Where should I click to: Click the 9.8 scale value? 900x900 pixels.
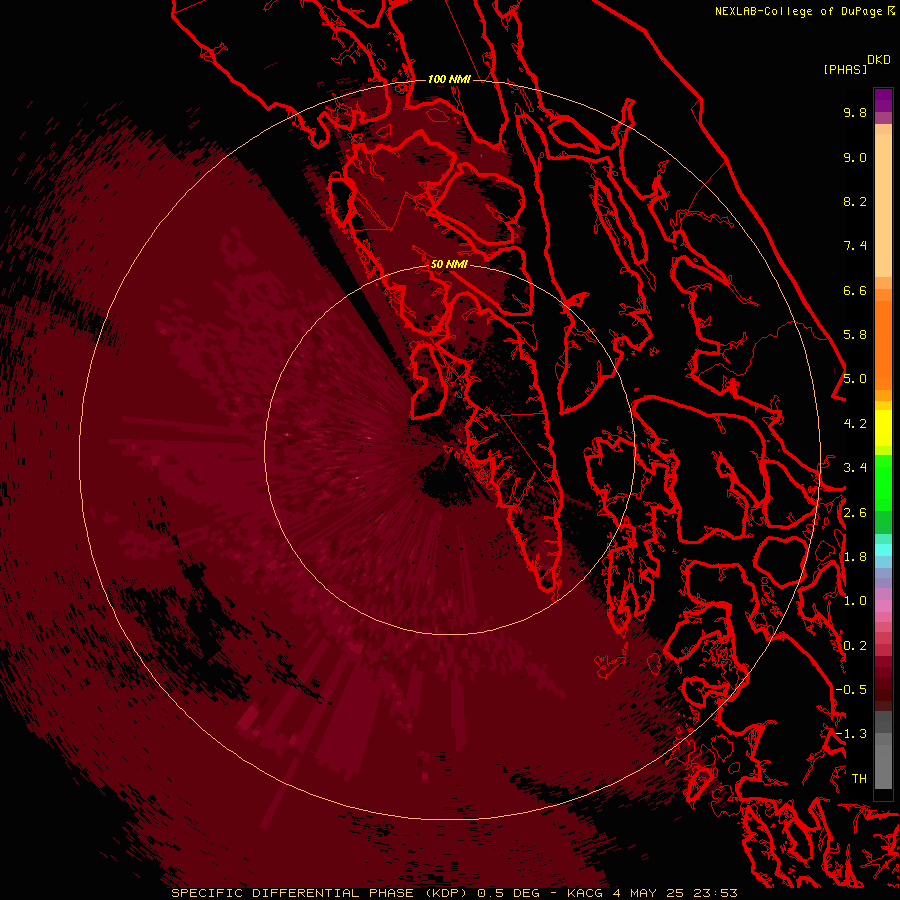pyautogui.click(x=855, y=112)
